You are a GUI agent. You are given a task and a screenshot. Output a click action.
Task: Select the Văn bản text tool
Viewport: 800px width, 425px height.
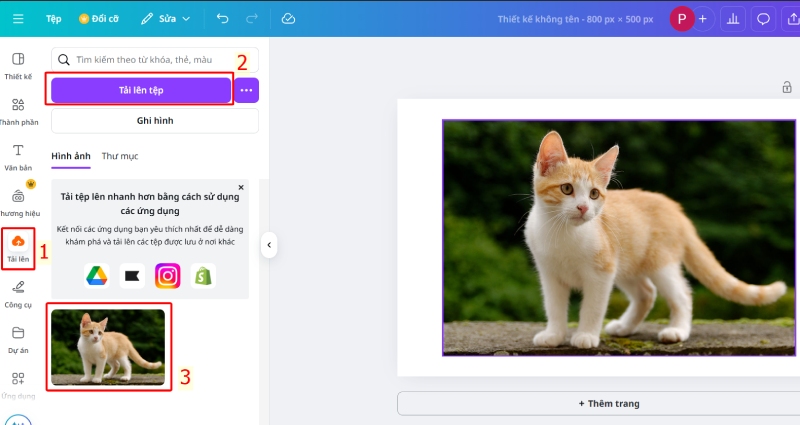coord(18,156)
